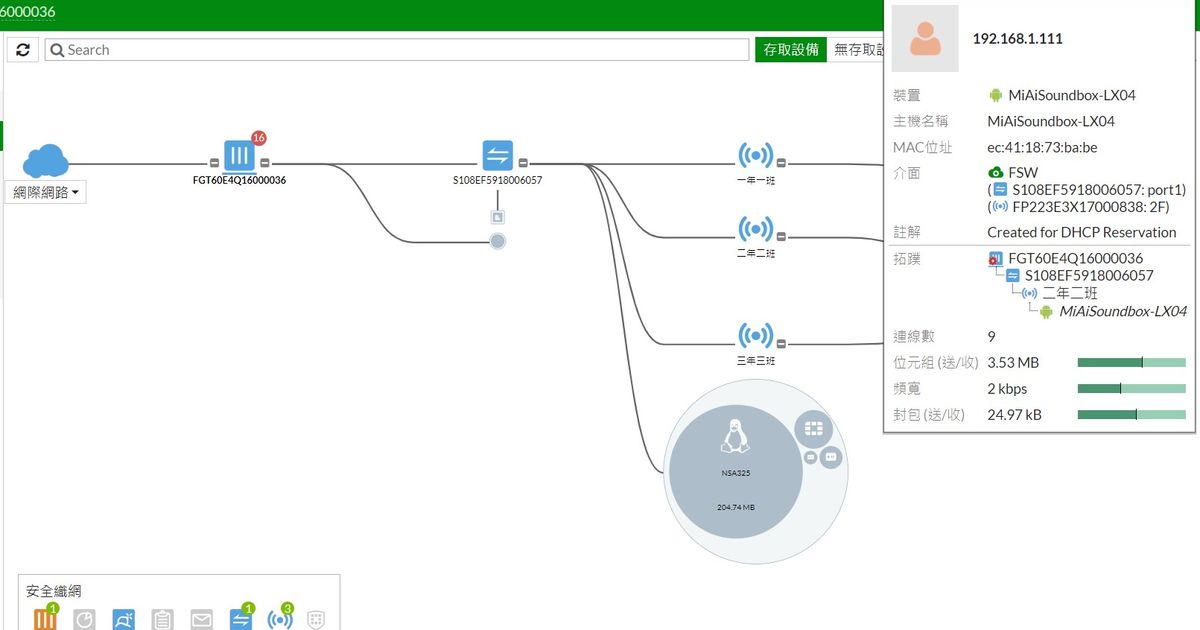Click the 三年三班 access point icon

tap(755, 336)
